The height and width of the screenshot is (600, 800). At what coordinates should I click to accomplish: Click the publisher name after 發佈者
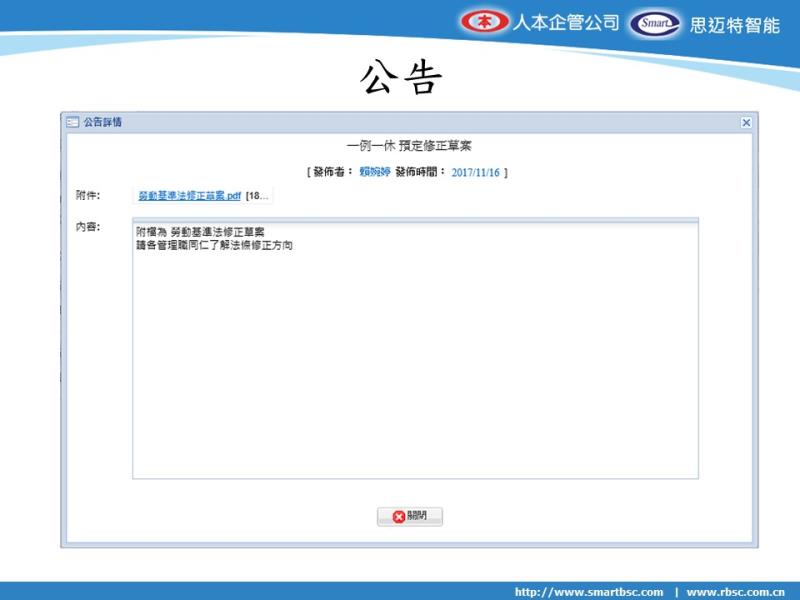coord(375,172)
